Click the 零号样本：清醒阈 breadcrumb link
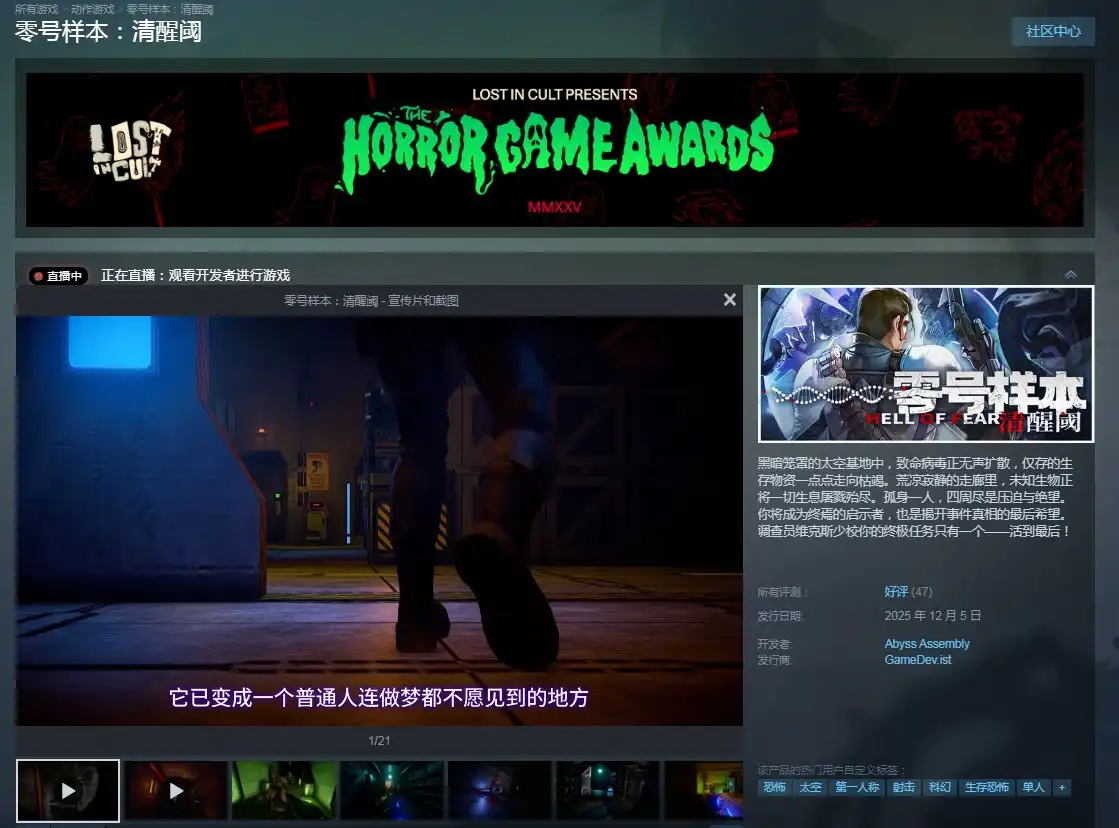1119x828 pixels. pyautogui.click(x=170, y=9)
